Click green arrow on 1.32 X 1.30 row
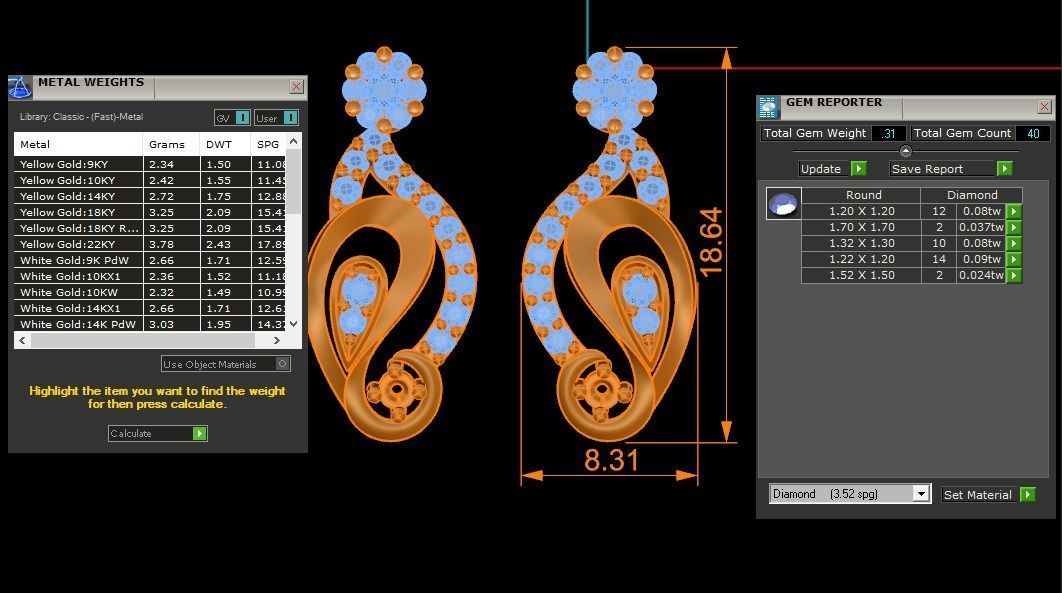The height and width of the screenshot is (593, 1062). pos(1014,243)
